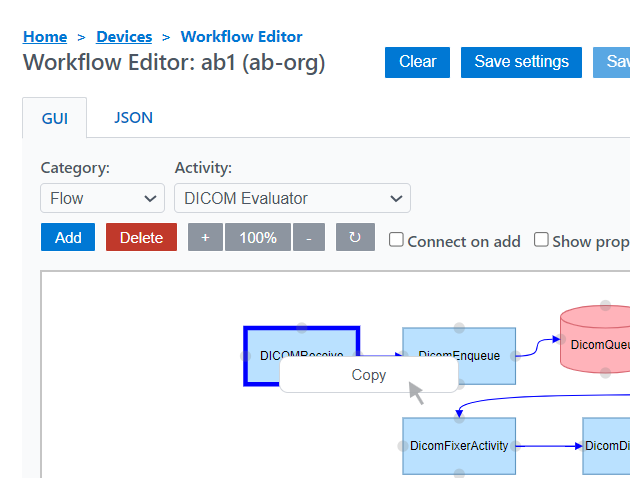Toggle the Show properties checkbox
630x478 pixels.
point(541,240)
